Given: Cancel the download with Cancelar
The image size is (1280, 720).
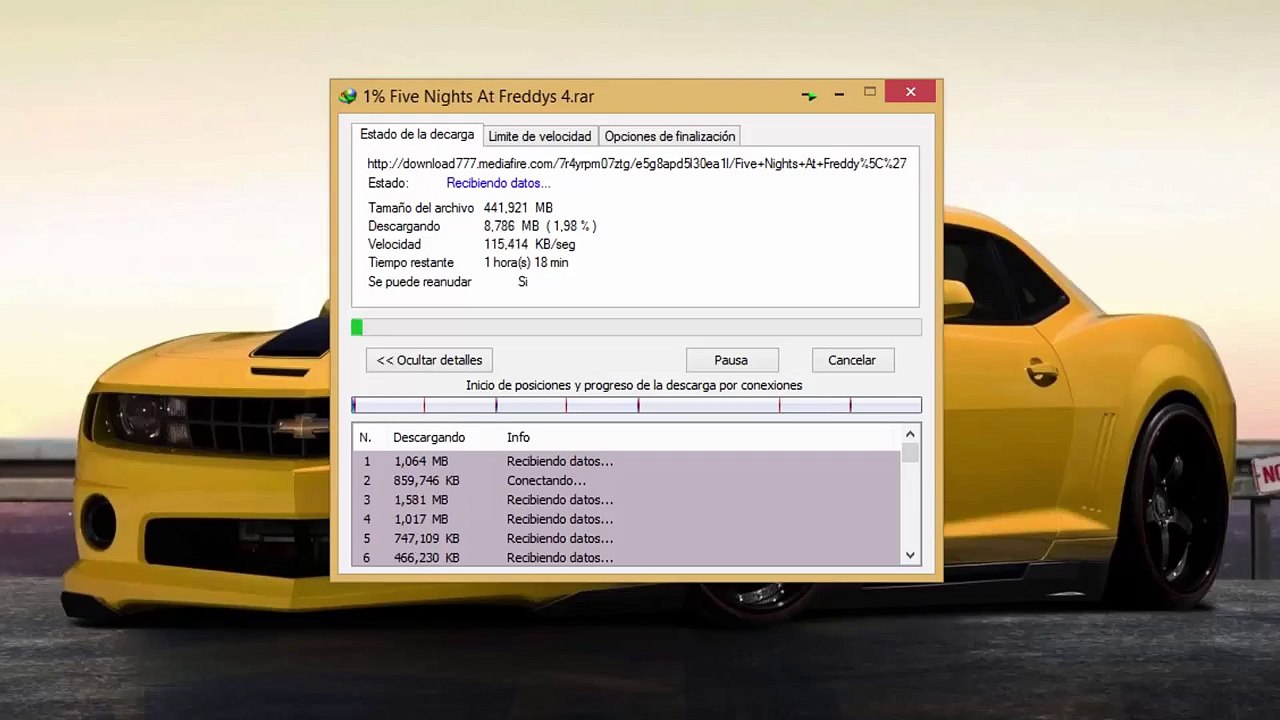Looking at the screenshot, I should [x=851, y=360].
